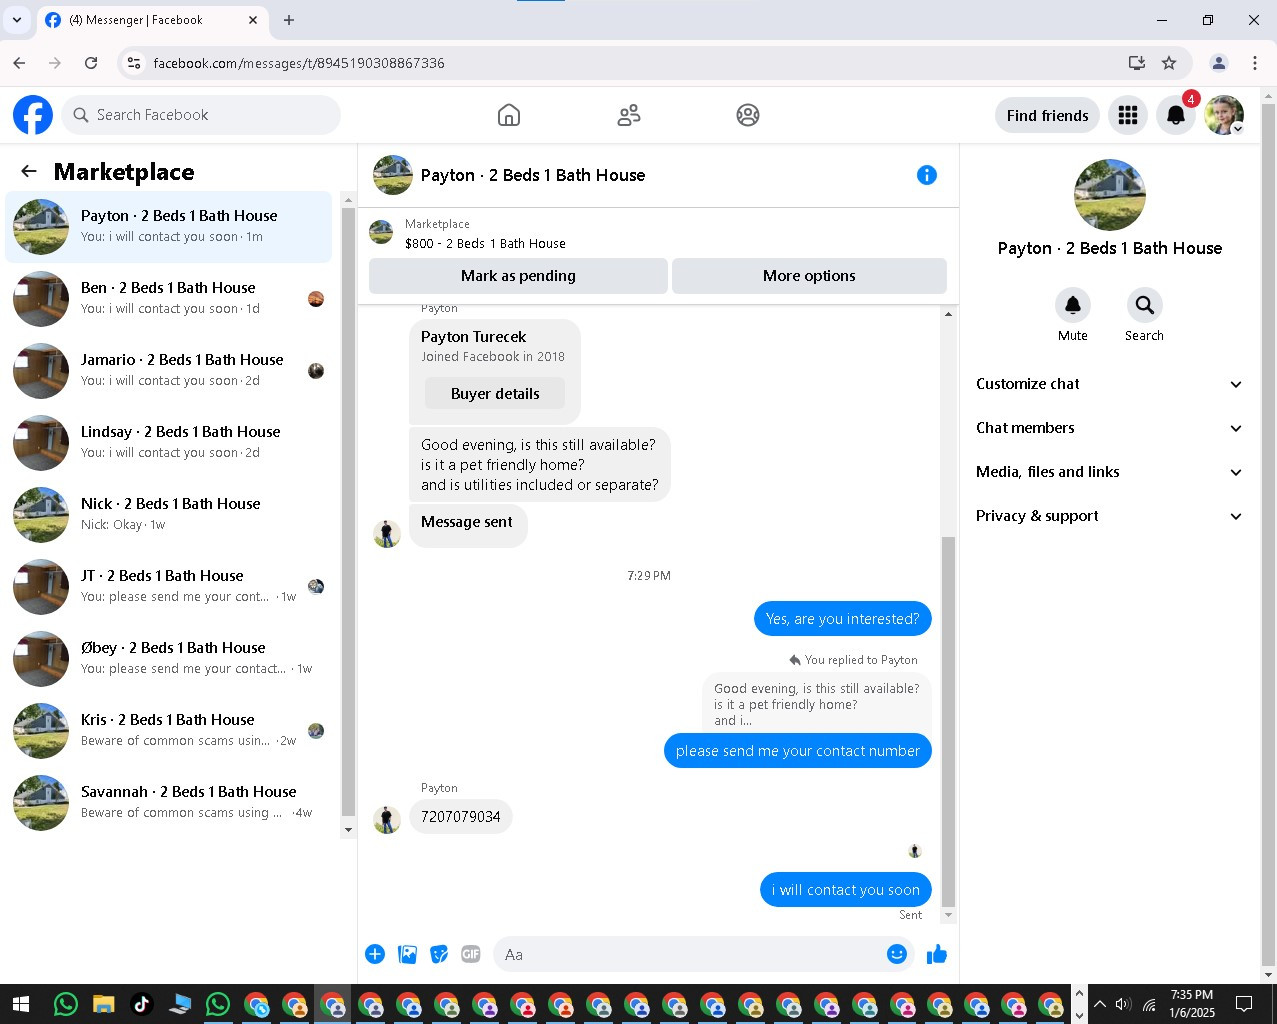
Task: View site information icon in address bar
Action: pyautogui.click(x=134, y=63)
